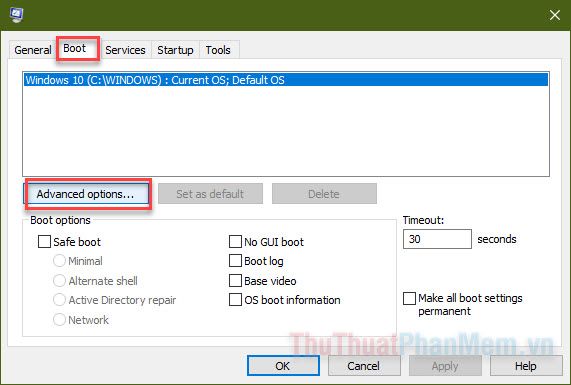This screenshot has height=385, width=571.
Task: Go to the Tools tab
Action: click(x=218, y=50)
